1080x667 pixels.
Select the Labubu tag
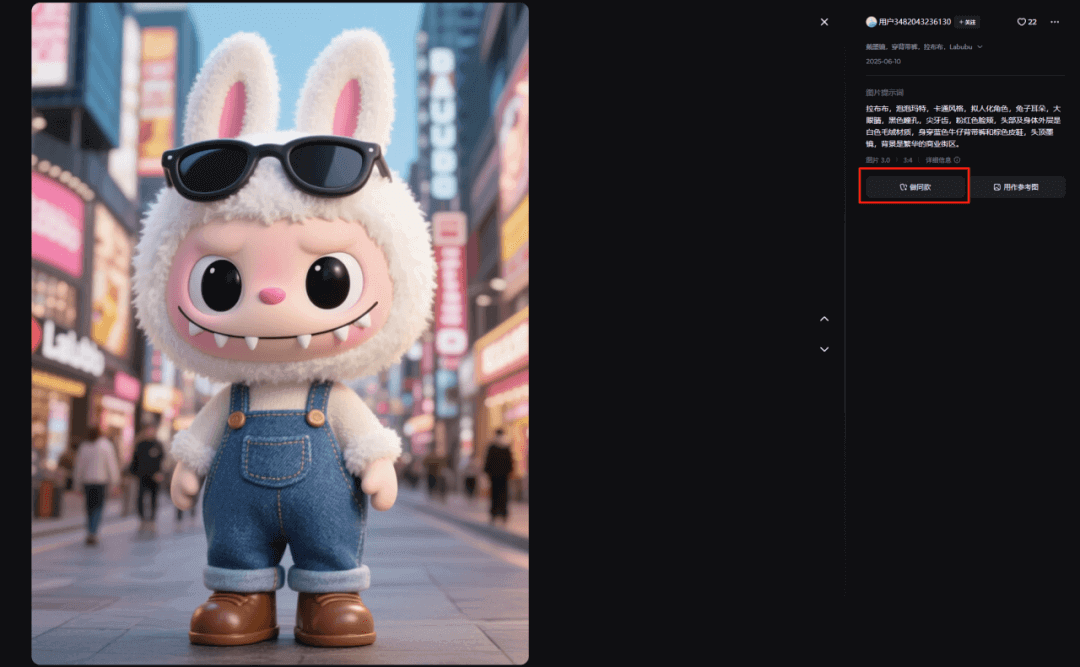961,47
